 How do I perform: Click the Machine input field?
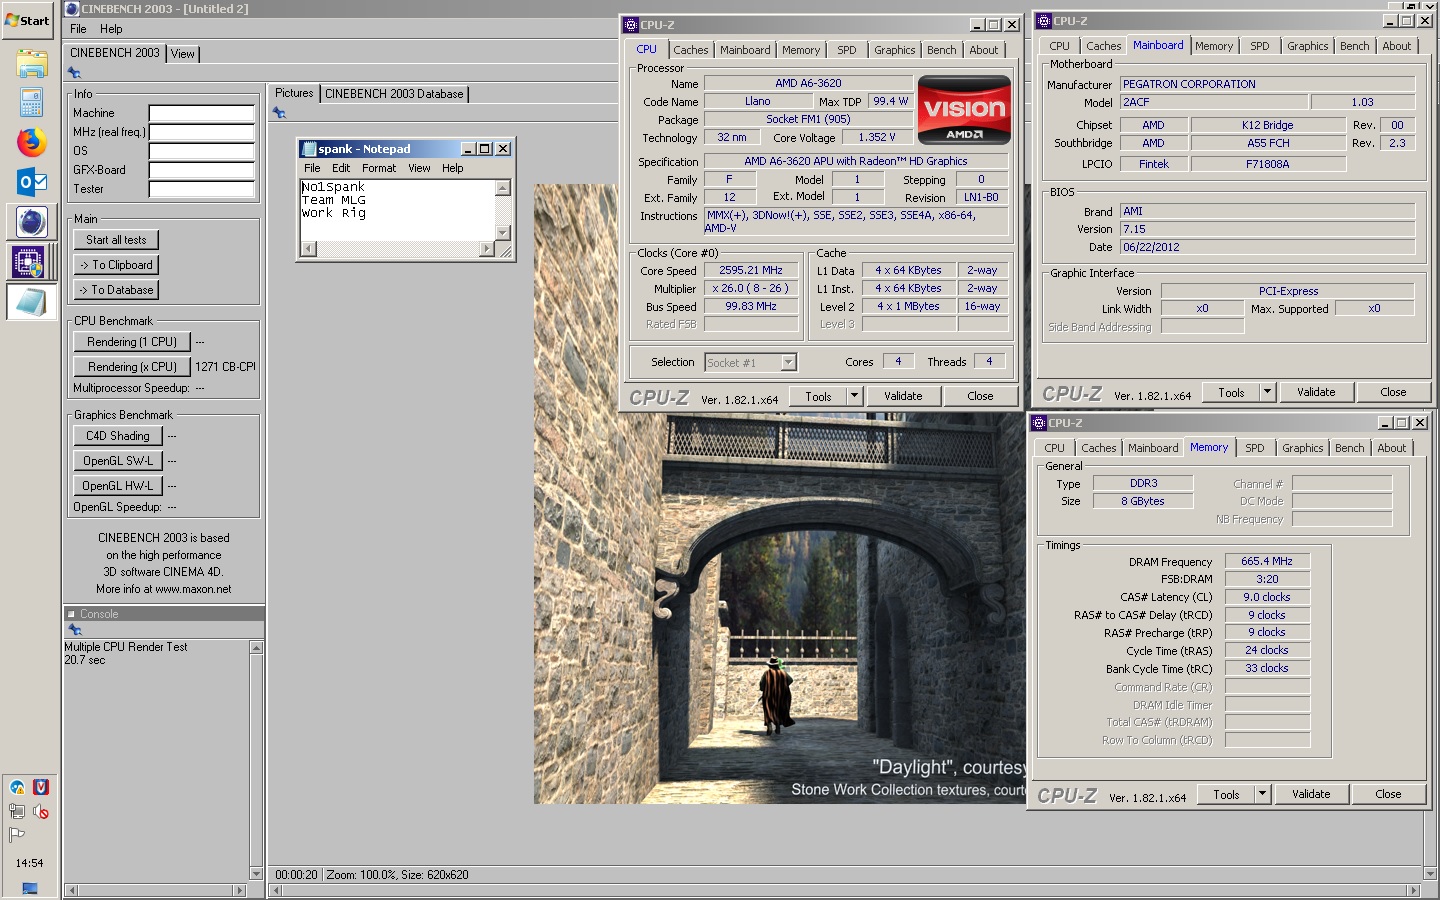point(201,113)
